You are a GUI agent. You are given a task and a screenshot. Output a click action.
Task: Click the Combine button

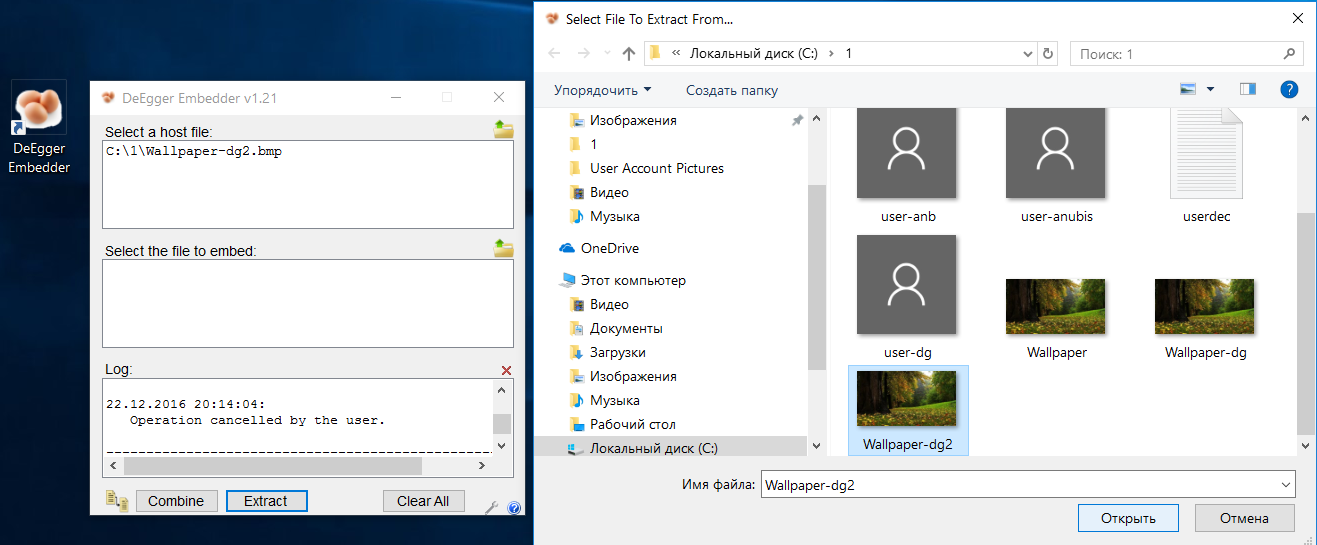(x=176, y=501)
